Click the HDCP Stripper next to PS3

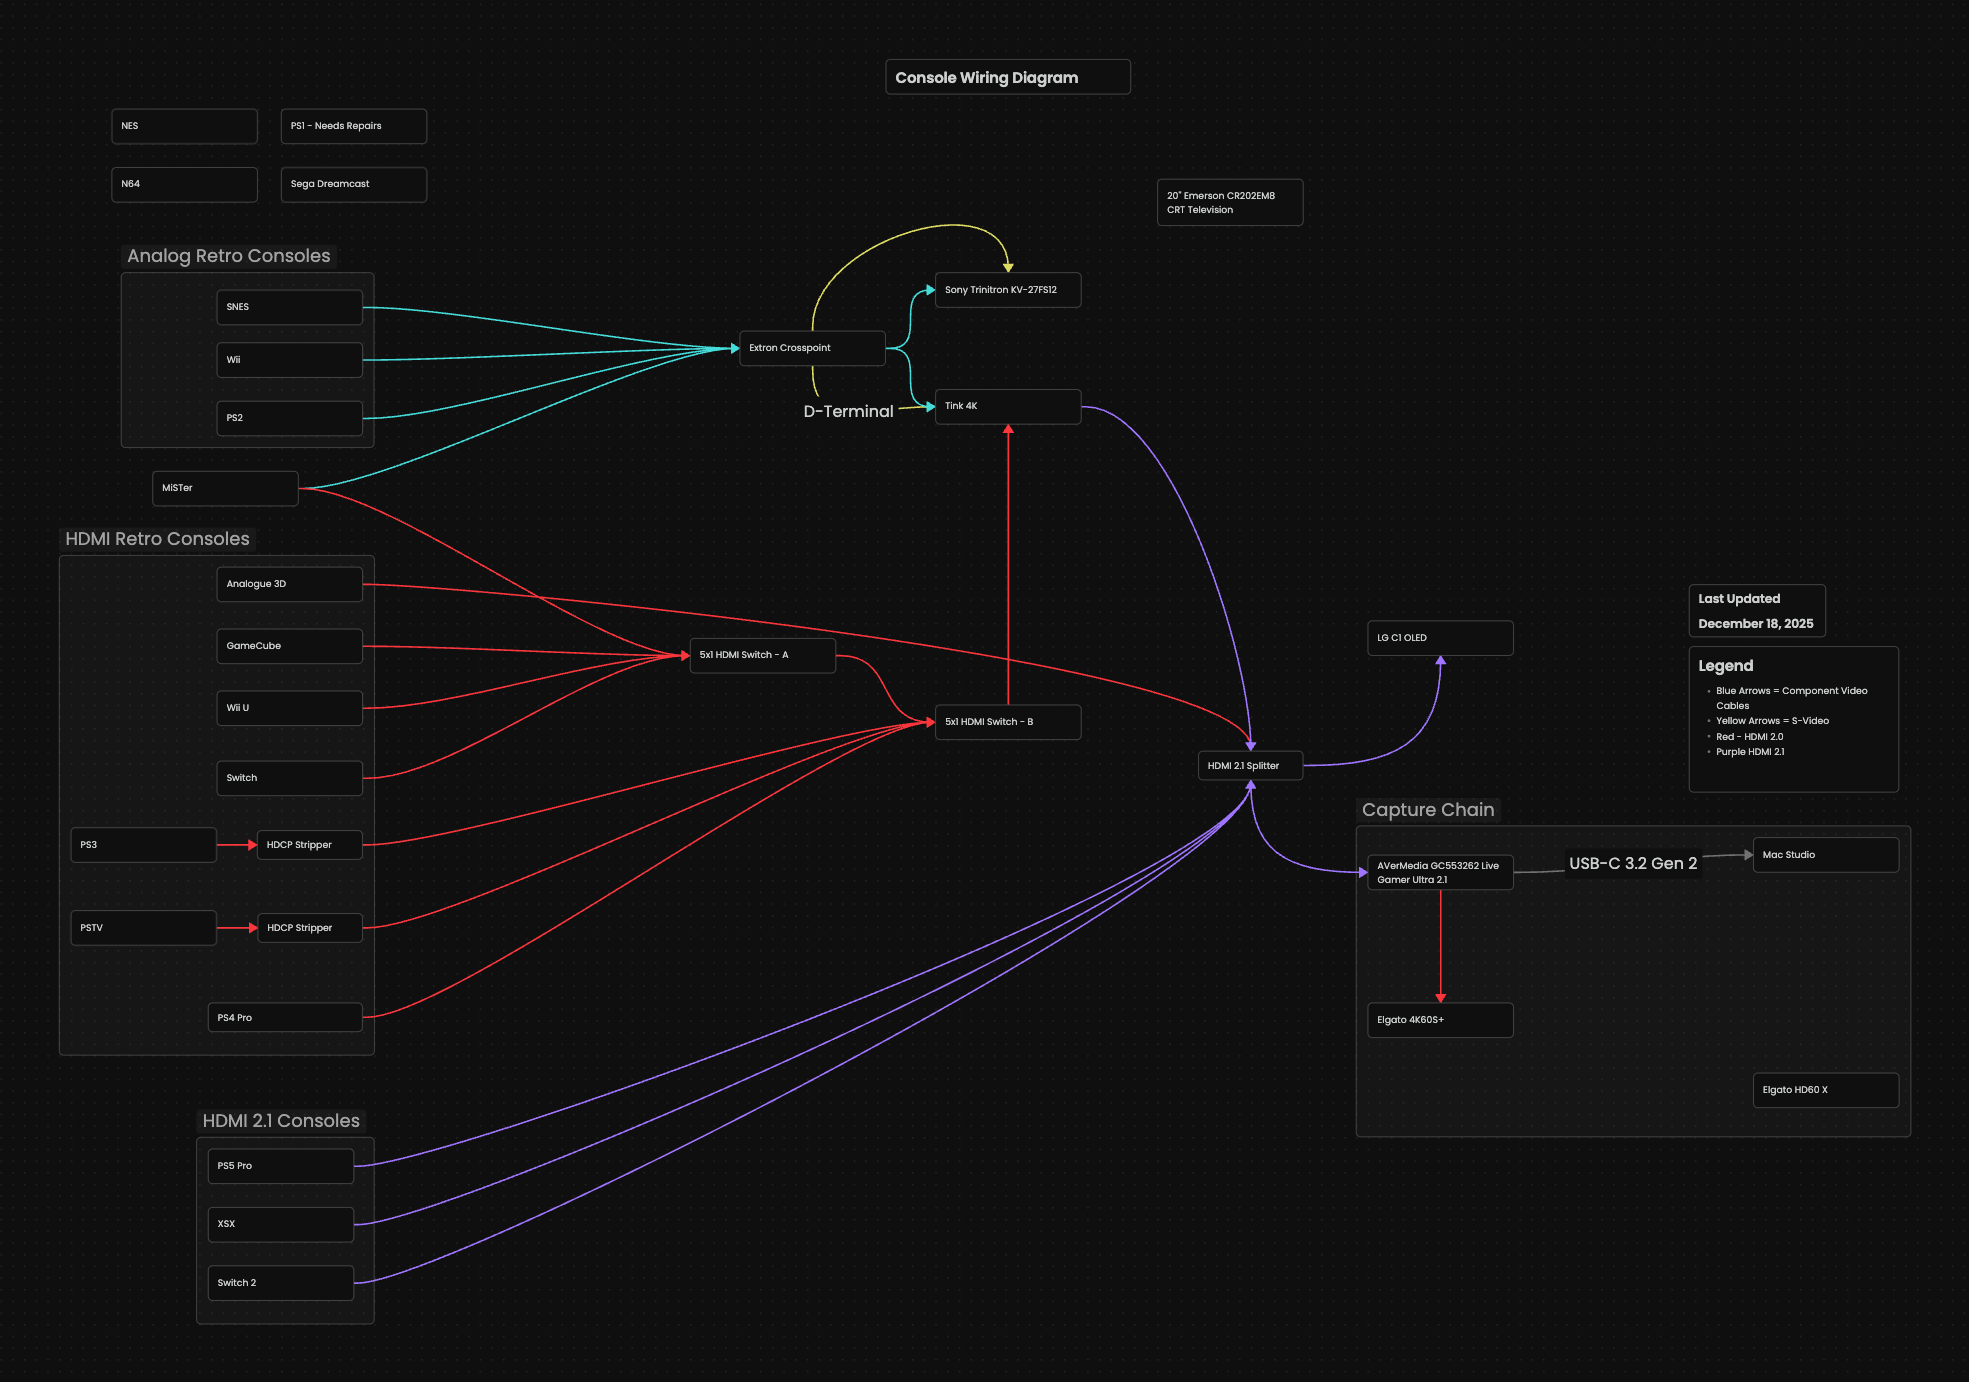309,845
